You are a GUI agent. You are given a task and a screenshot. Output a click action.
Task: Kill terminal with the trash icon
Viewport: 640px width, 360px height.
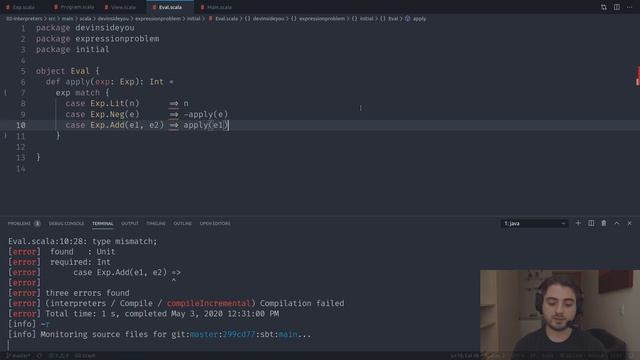point(604,223)
